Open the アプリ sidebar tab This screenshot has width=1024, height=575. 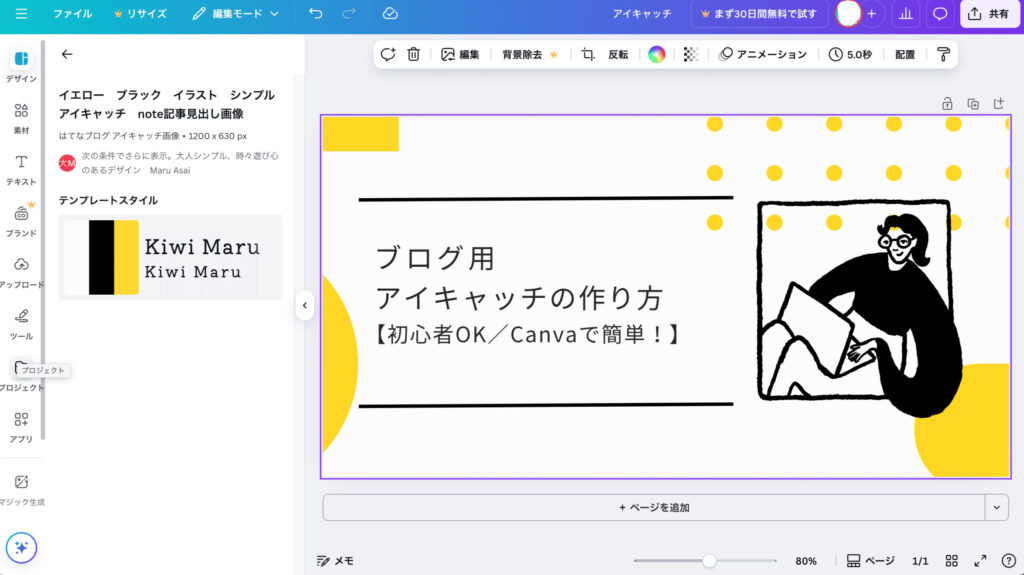pyautogui.click(x=21, y=427)
